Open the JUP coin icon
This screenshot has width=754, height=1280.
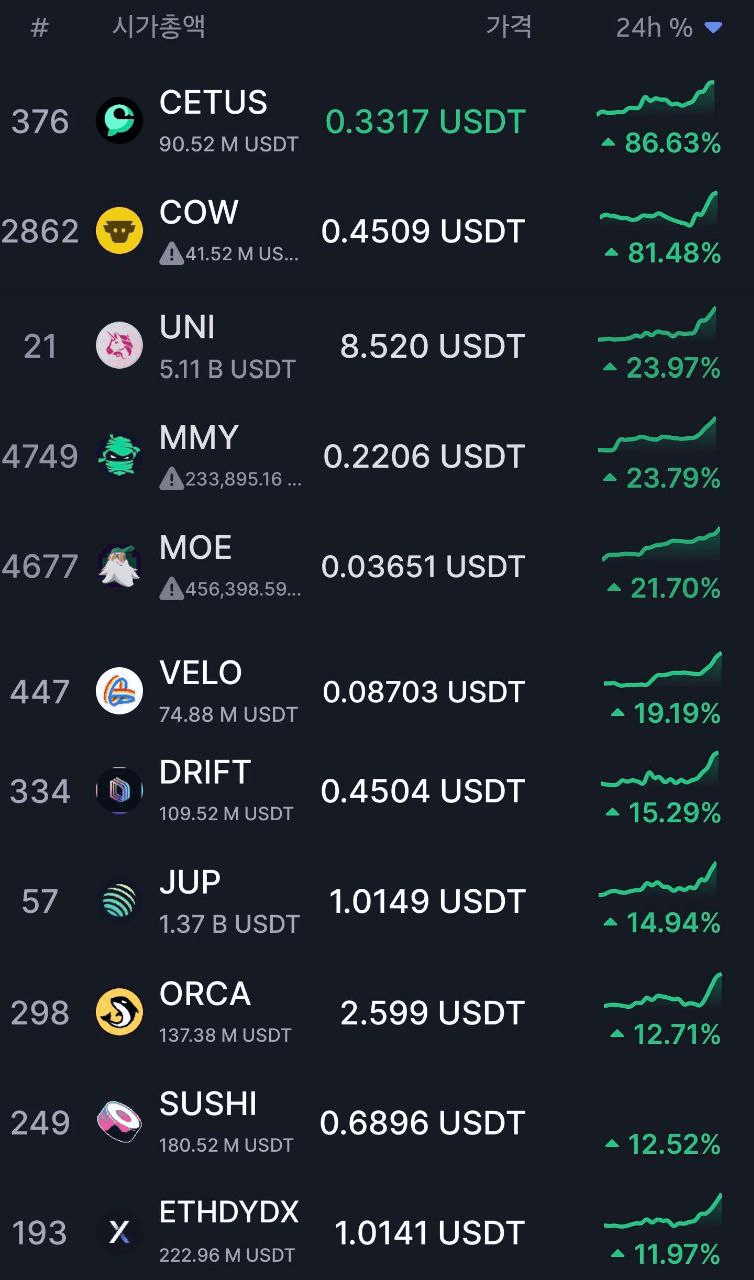coord(119,901)
